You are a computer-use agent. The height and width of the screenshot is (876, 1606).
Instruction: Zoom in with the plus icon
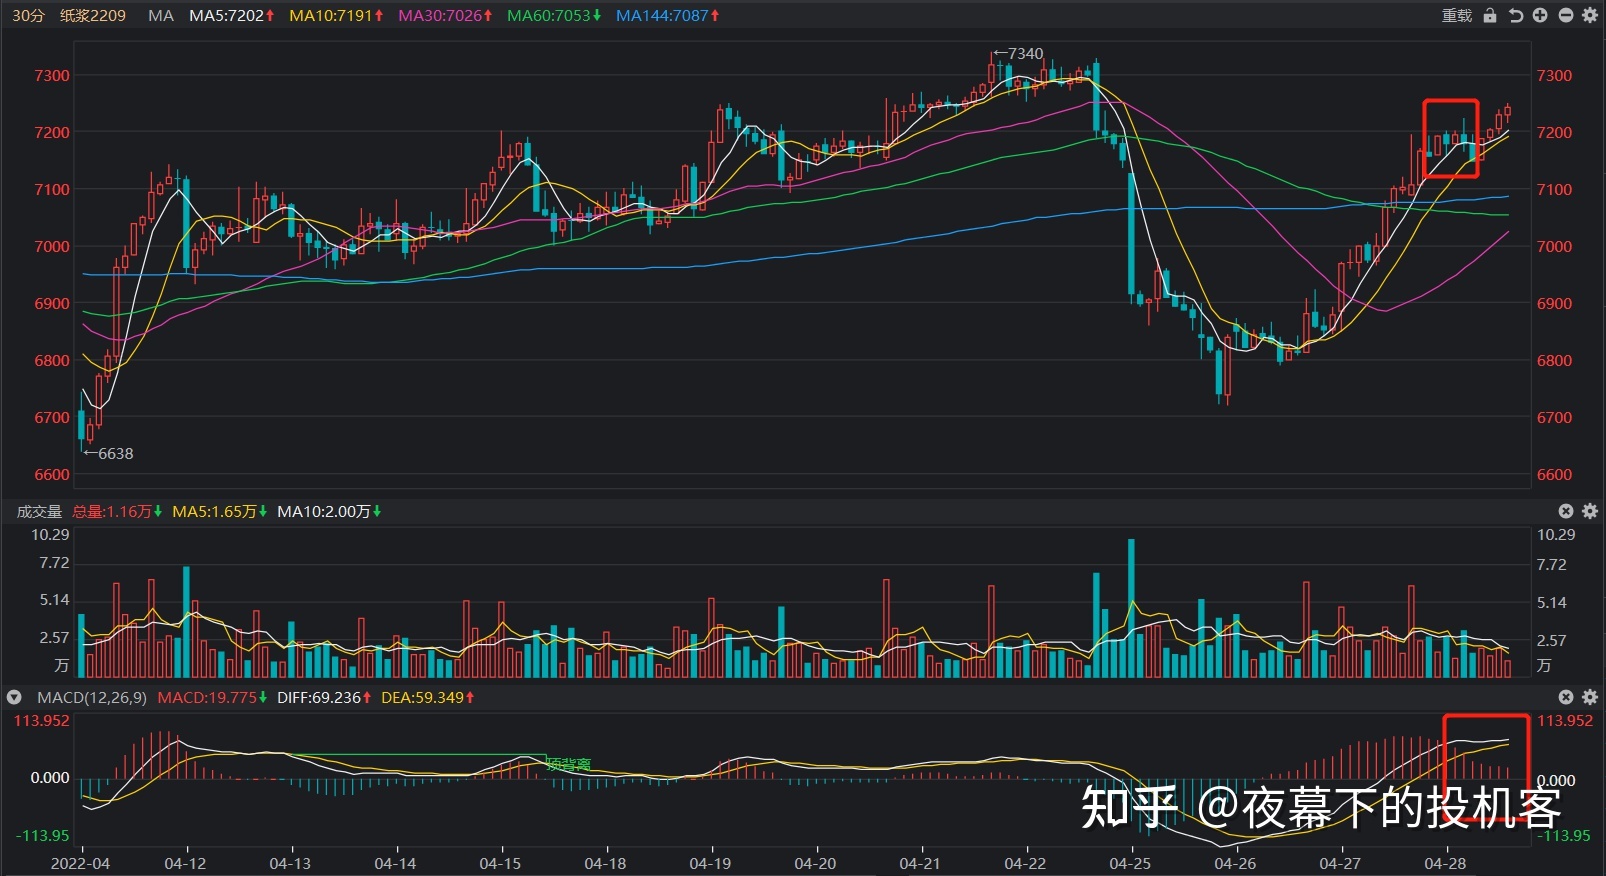[1540, 15]
